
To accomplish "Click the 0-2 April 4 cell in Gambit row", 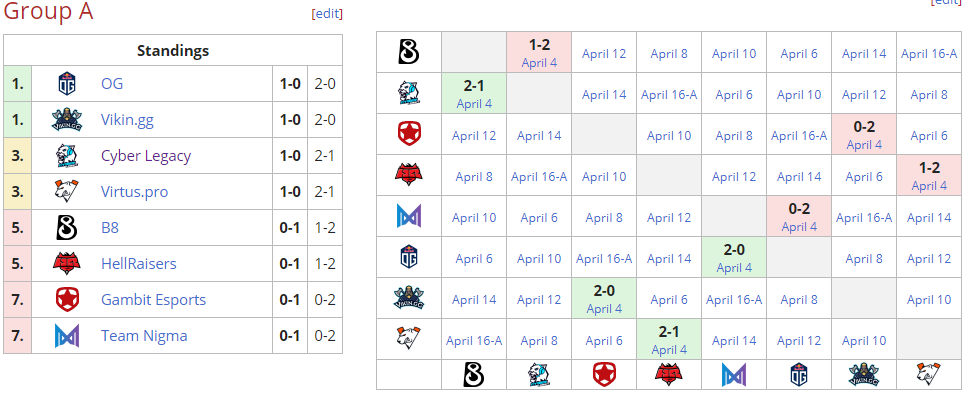I will (864, 134).
